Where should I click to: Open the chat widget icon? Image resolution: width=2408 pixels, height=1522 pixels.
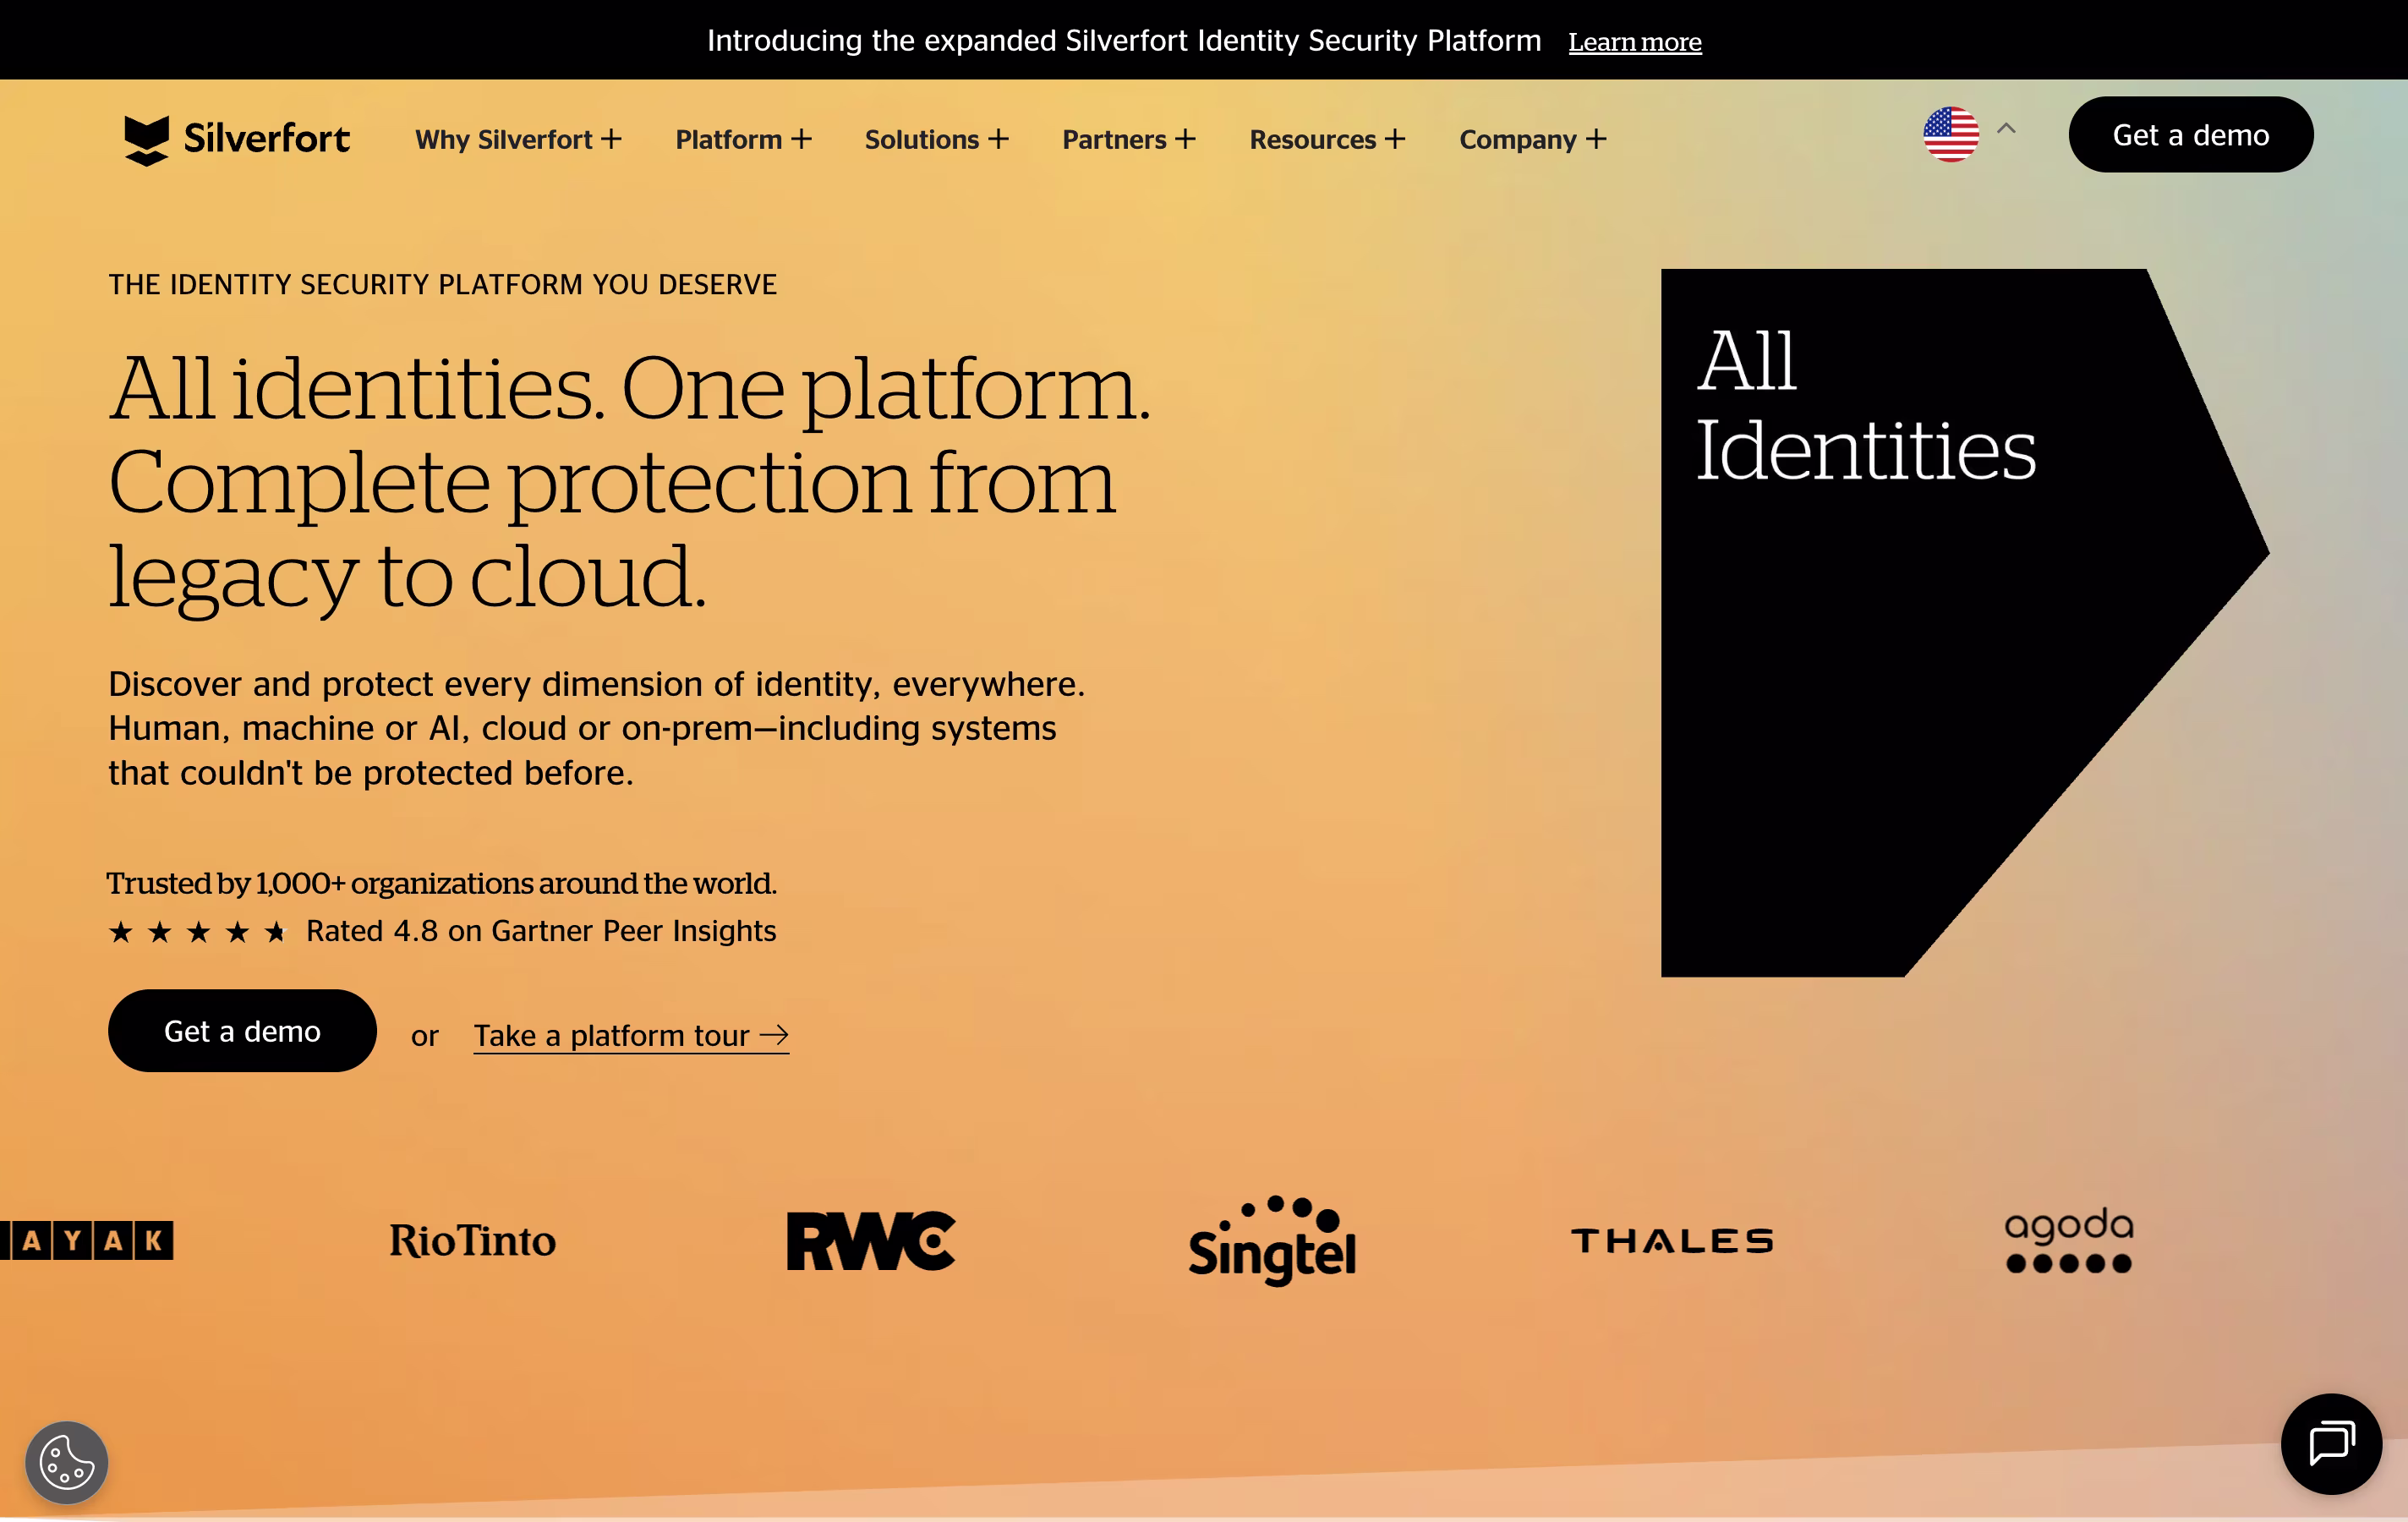(2331, 1444)
